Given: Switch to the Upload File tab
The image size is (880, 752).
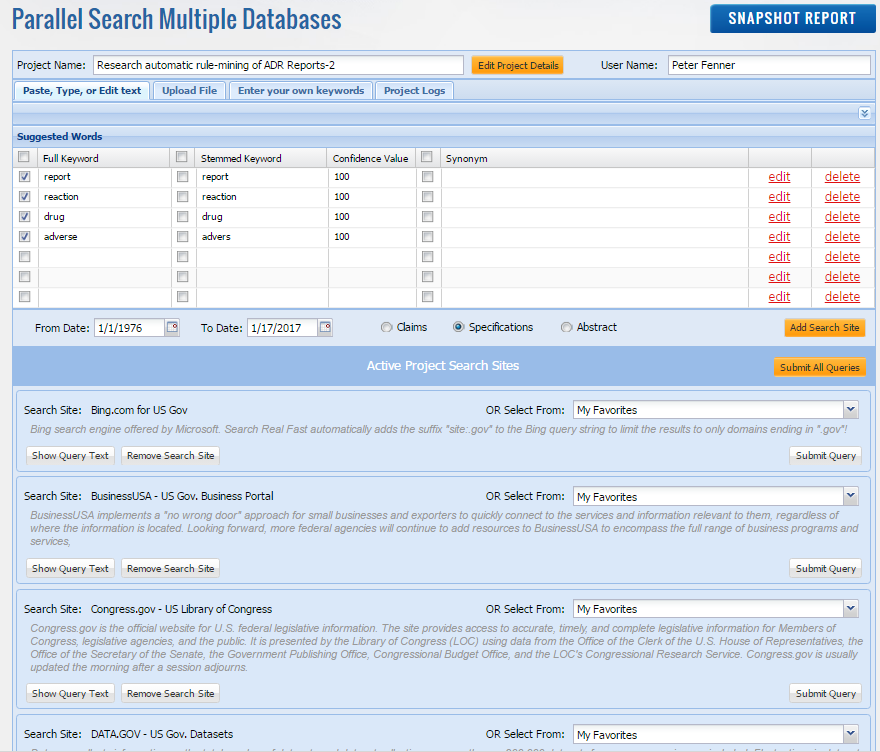Looking at the screenshot, I should tap(190, 90).
